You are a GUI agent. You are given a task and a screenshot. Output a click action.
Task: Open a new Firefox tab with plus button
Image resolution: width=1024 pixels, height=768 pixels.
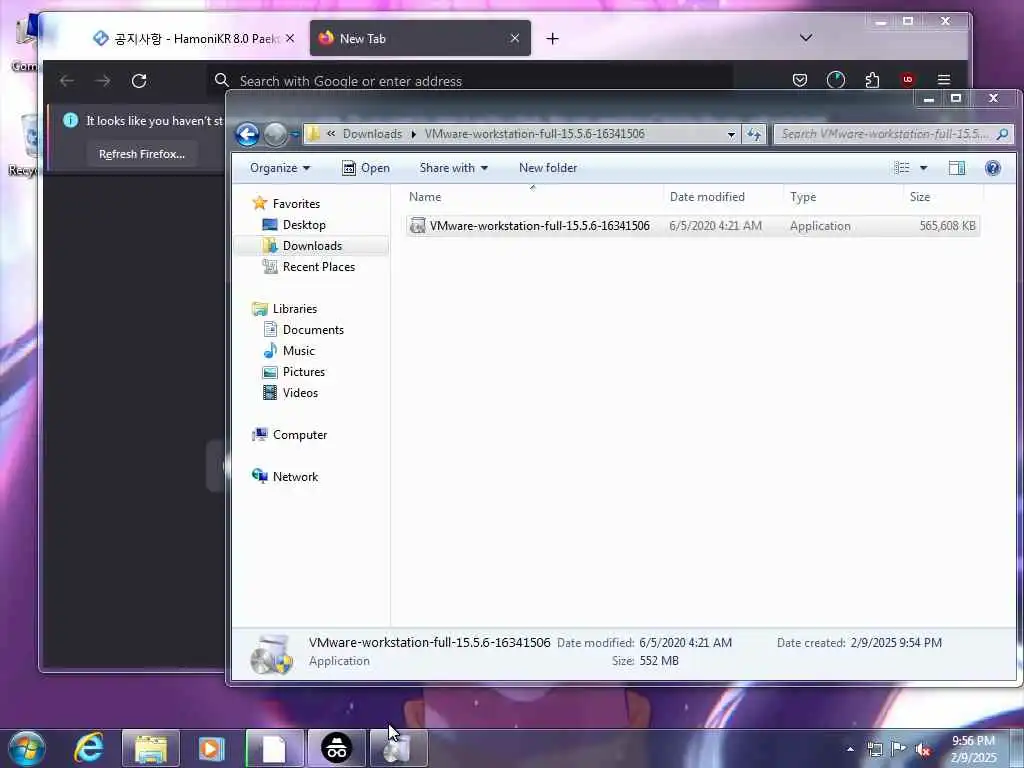click(552, 39)
